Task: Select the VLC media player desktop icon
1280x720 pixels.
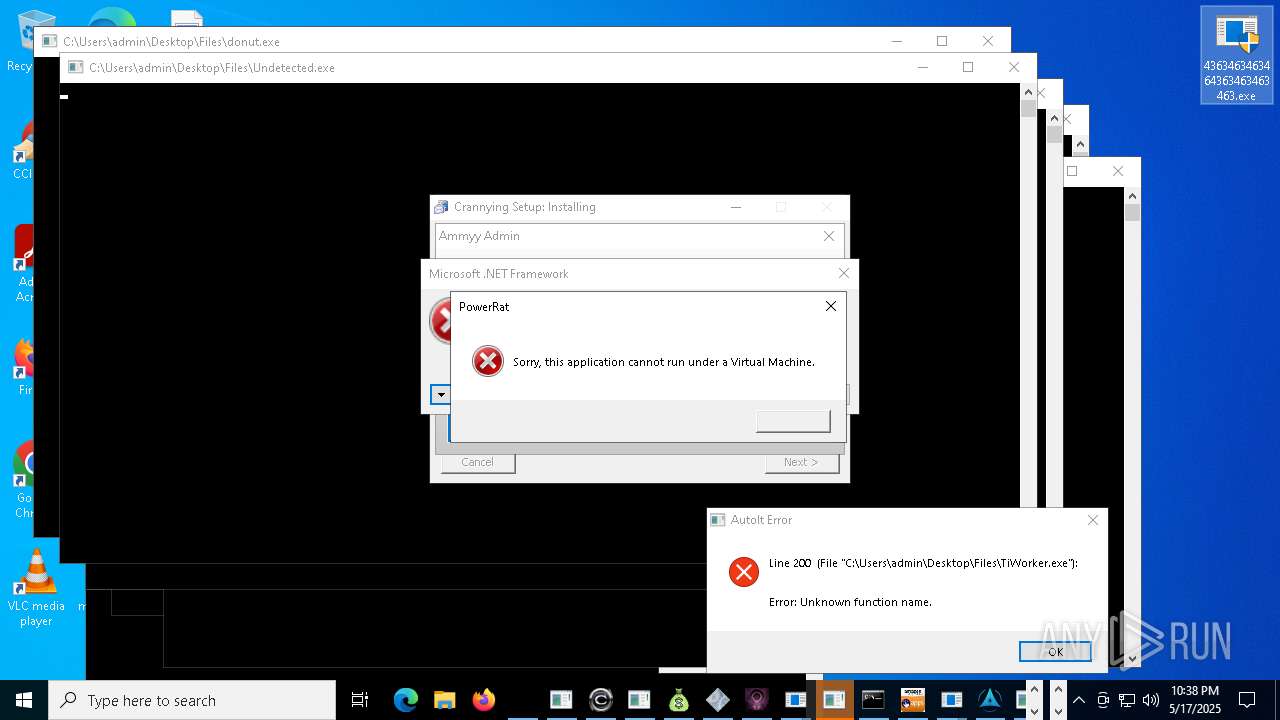Action: pyautogui.click(x=36, y=588)
